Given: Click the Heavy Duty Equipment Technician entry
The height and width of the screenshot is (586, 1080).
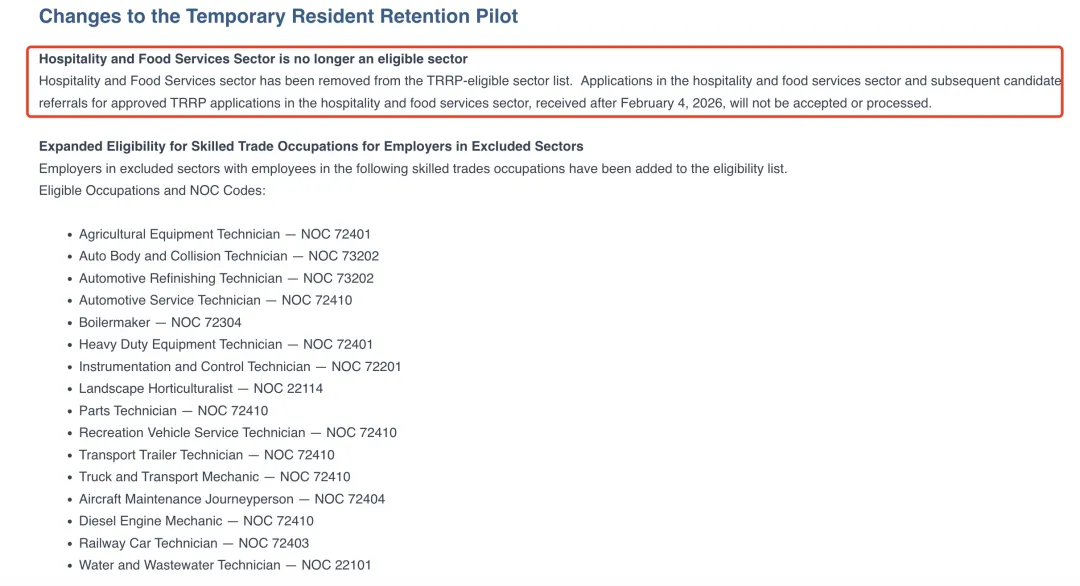Looking at the screenshot, I should (226, 344).
